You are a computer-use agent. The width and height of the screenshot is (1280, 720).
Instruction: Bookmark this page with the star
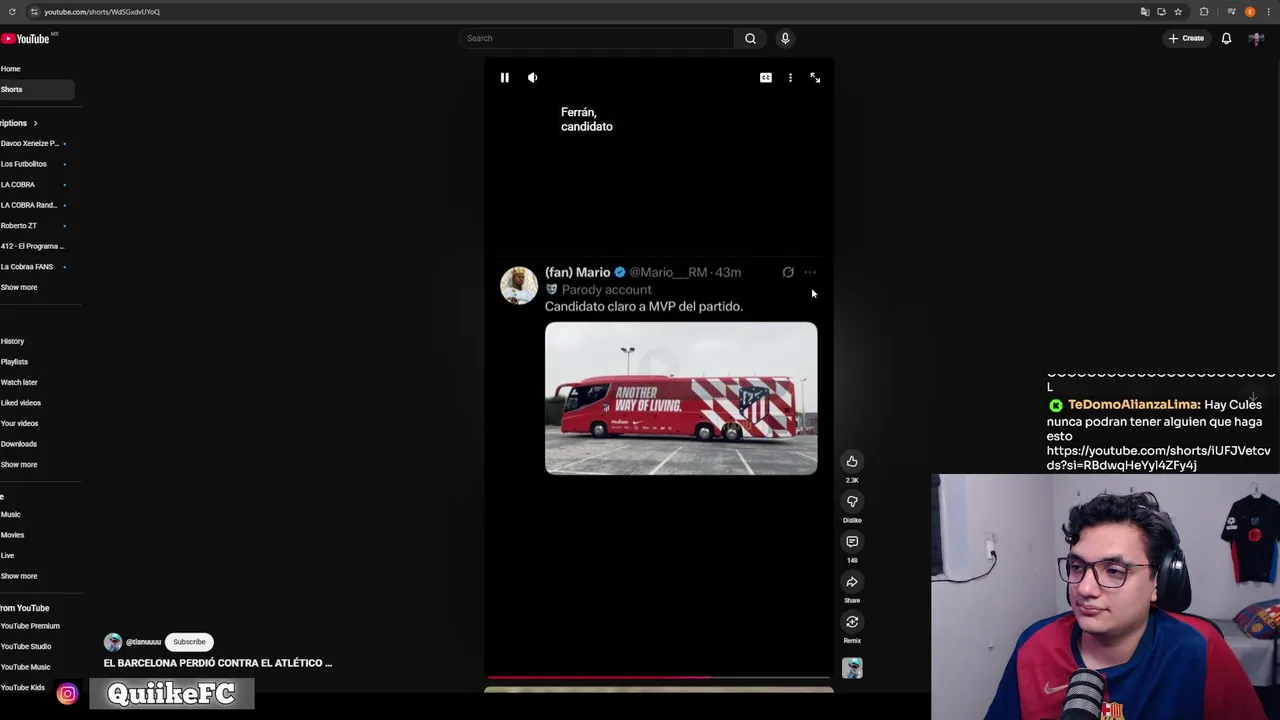[x=1178, y=12]
